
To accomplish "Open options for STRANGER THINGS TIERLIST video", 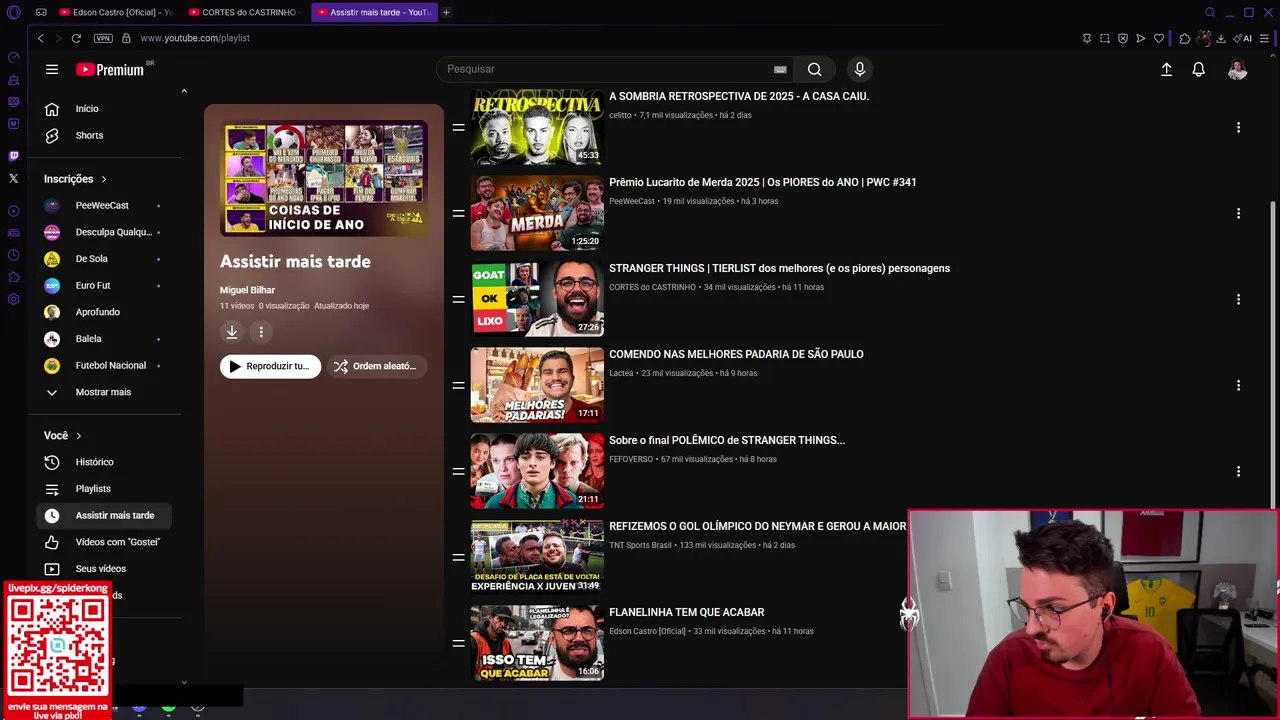I will click(x=1238, y=299).
